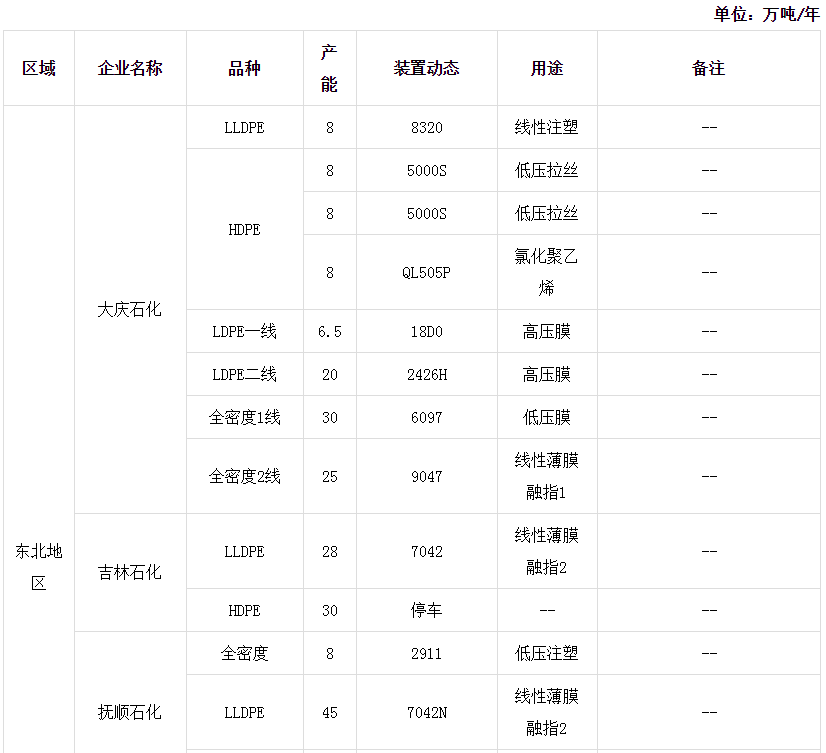Click the 9047 device status cell

[x=427, y=476]
